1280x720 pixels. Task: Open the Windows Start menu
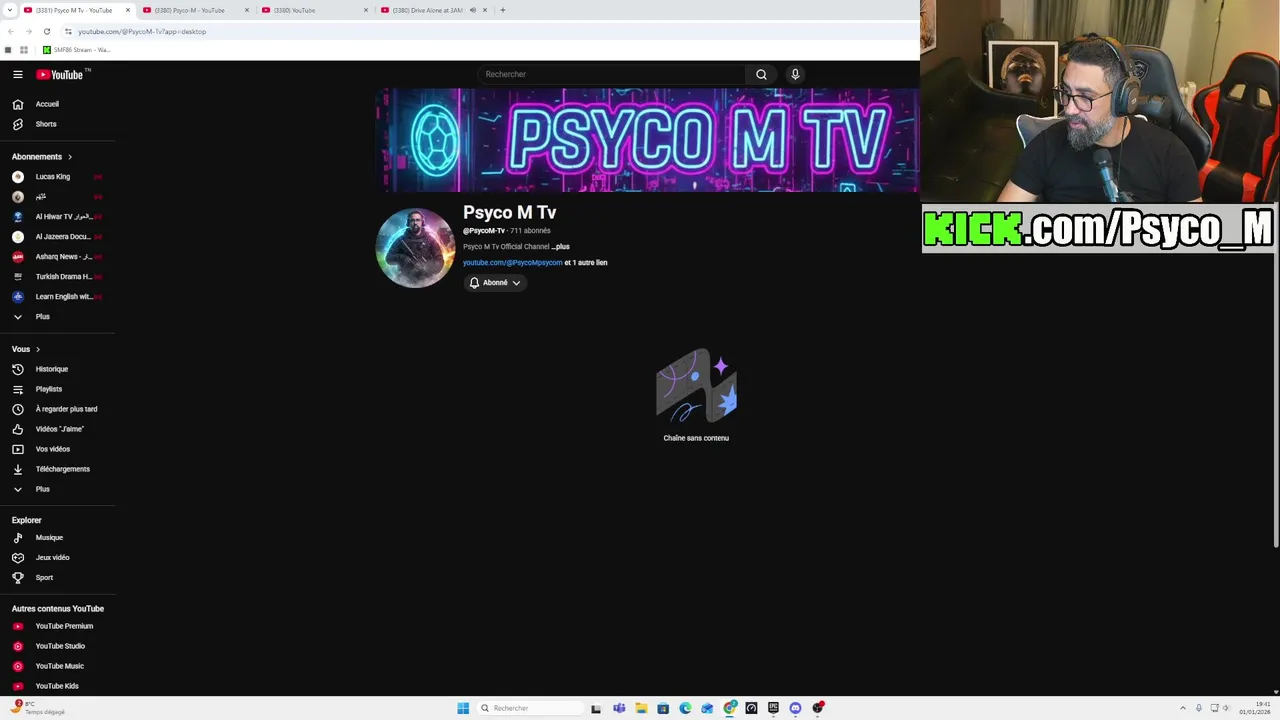point(463,708)
